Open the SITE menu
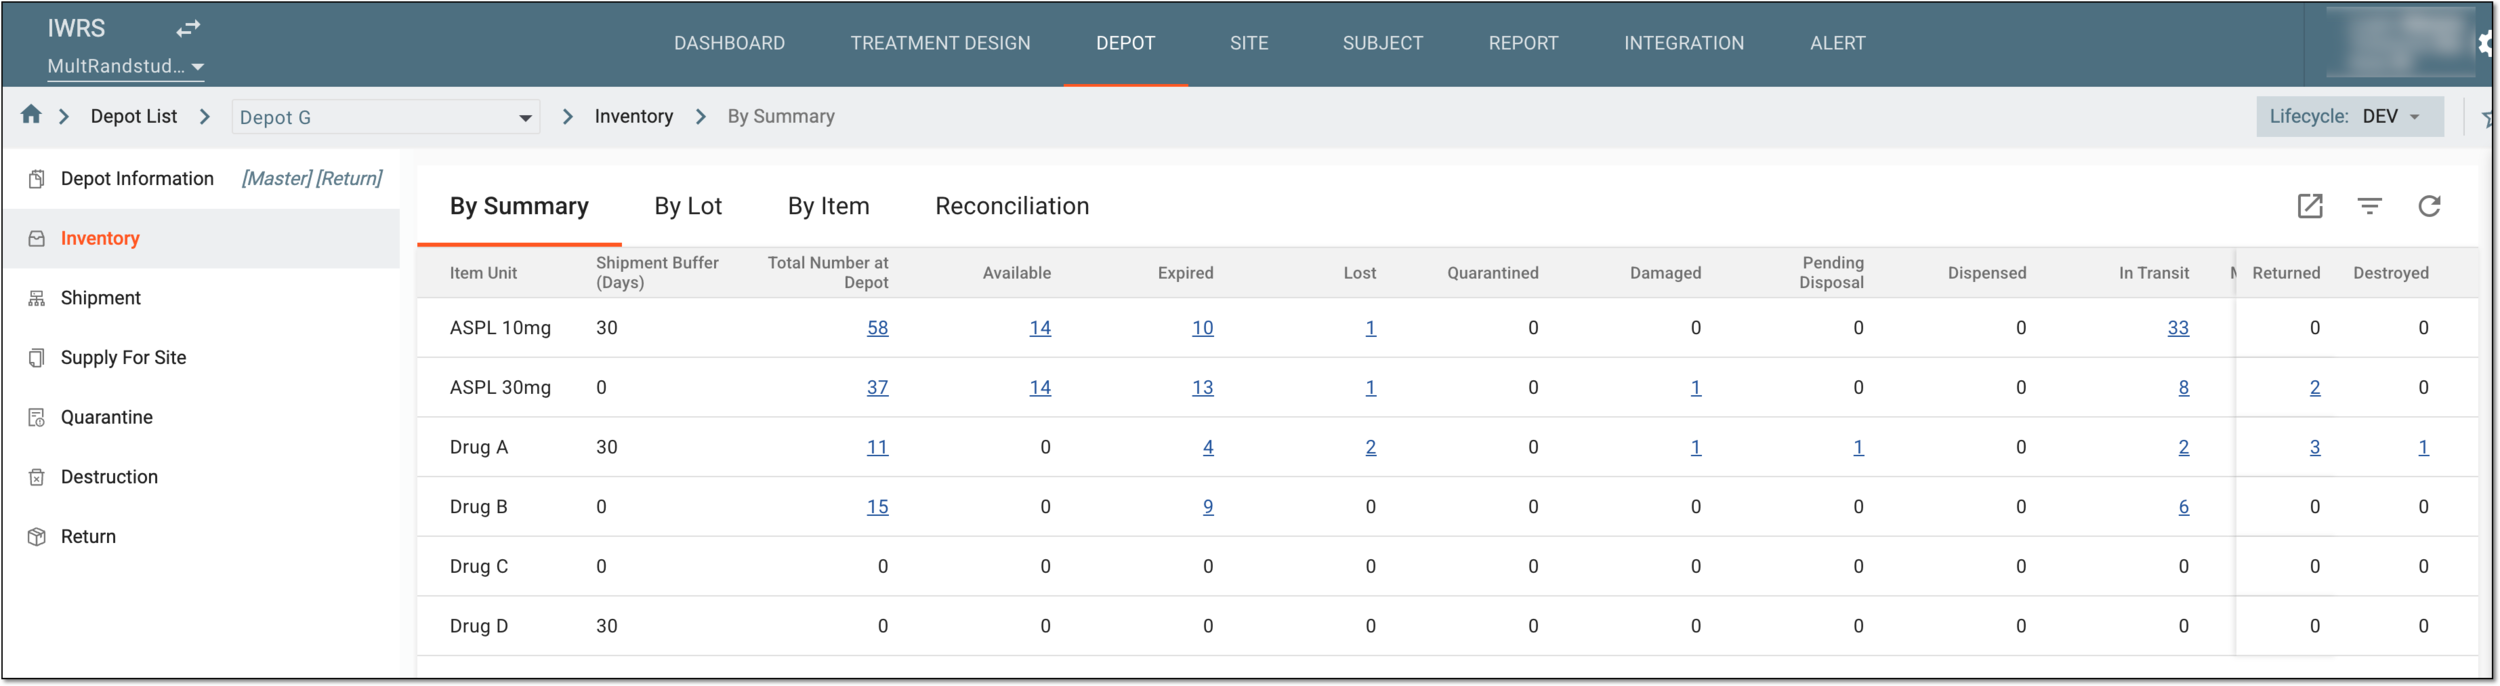2500x686 pixels. [1249, 43]
